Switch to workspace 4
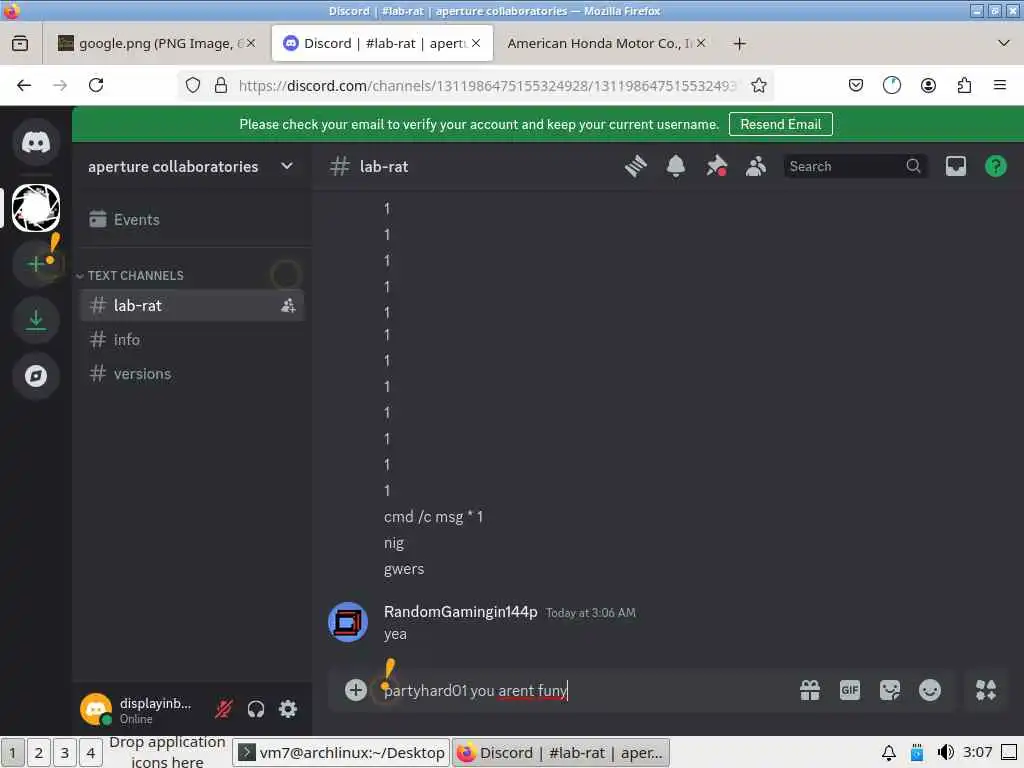 coord(91,753)
